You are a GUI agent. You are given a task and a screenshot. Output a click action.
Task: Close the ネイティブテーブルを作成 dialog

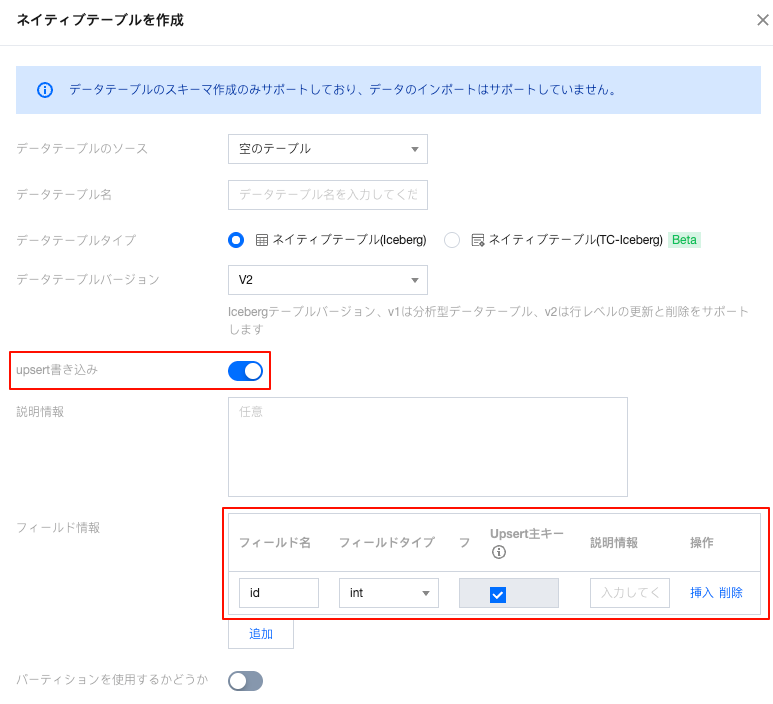762,20
